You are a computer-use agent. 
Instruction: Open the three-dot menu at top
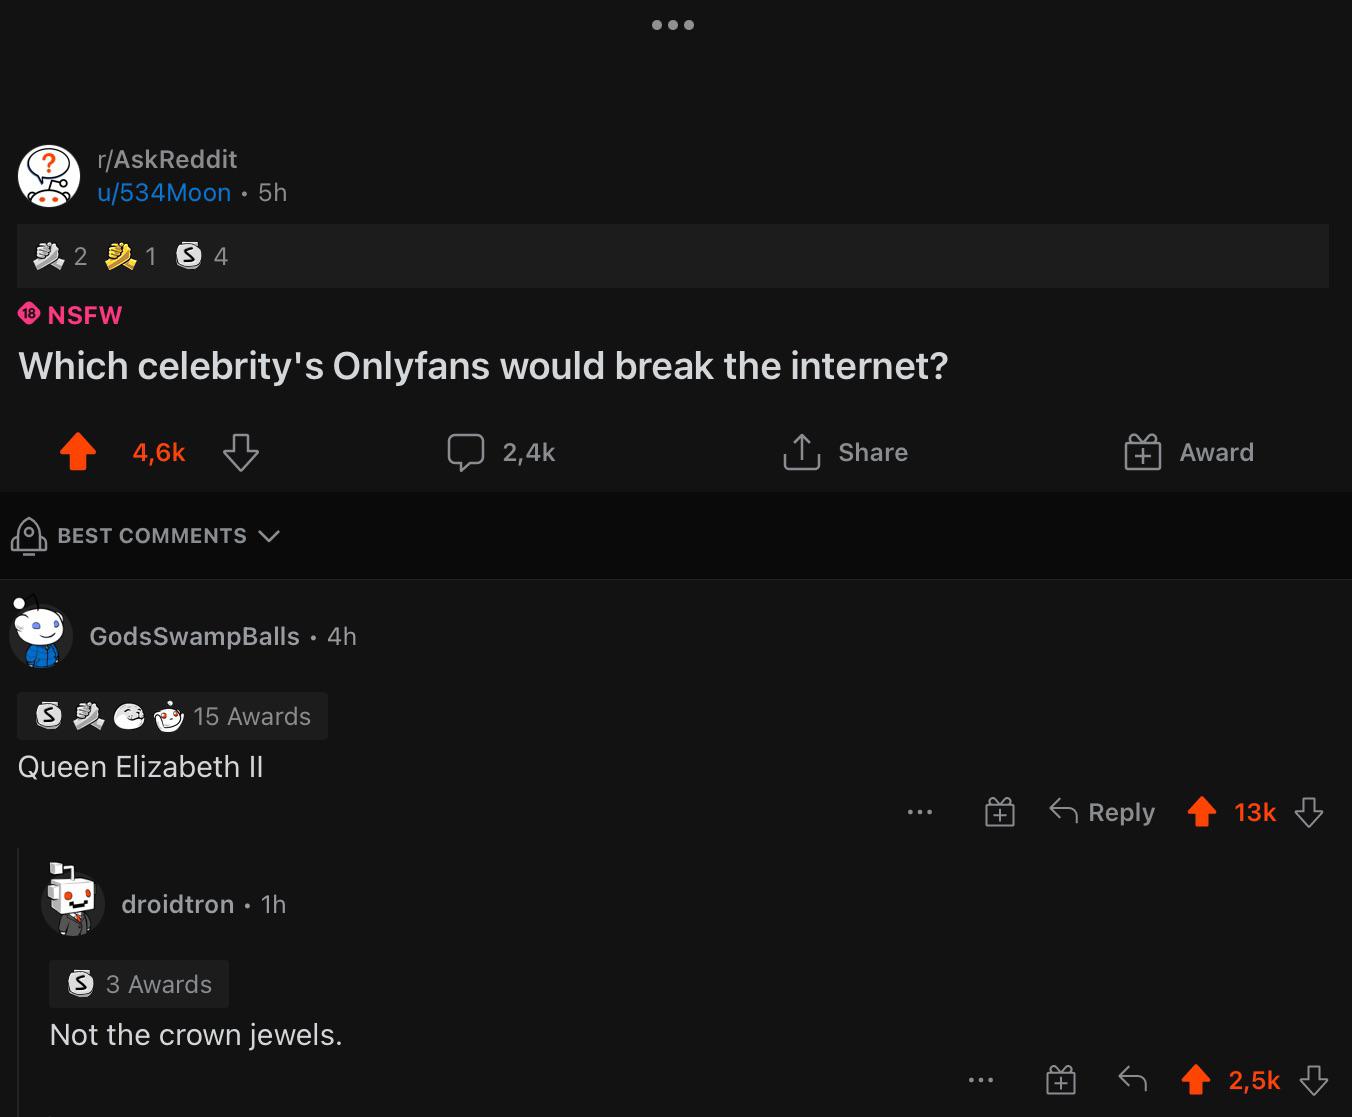pos(673,25)
